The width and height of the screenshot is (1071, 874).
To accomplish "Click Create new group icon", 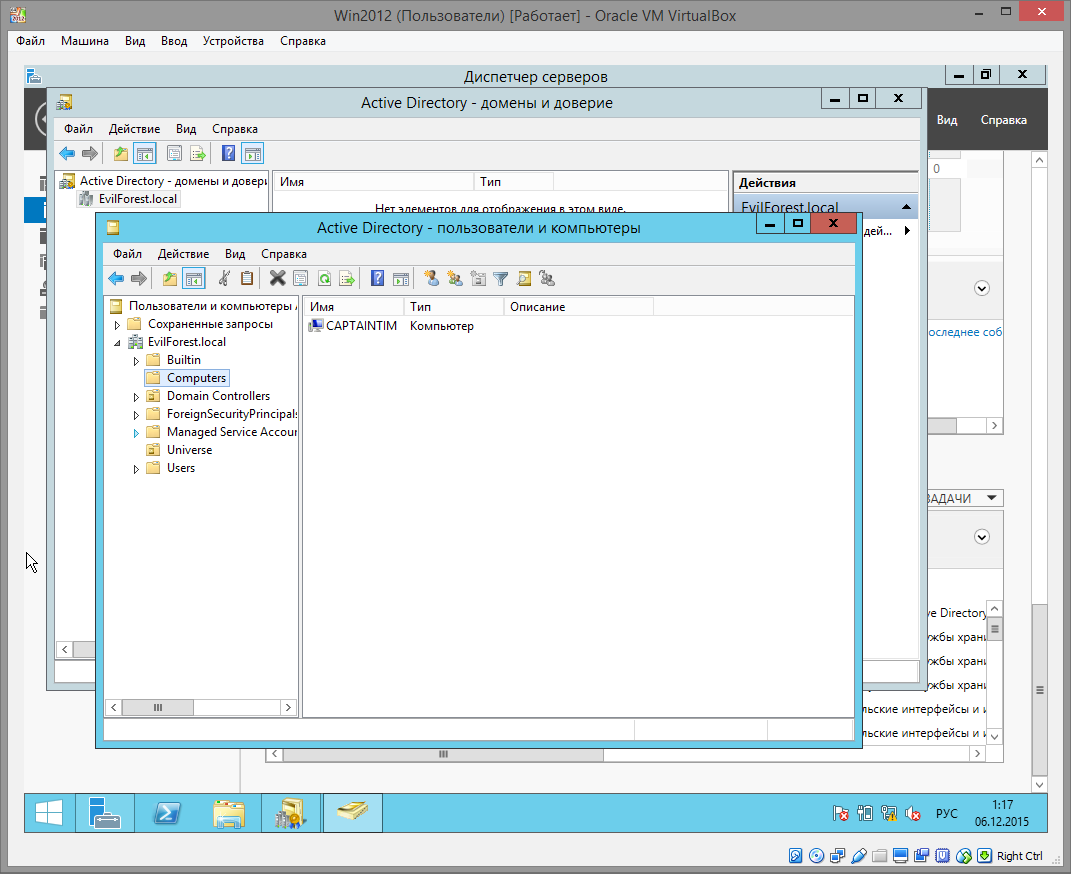I will (454, 279).
